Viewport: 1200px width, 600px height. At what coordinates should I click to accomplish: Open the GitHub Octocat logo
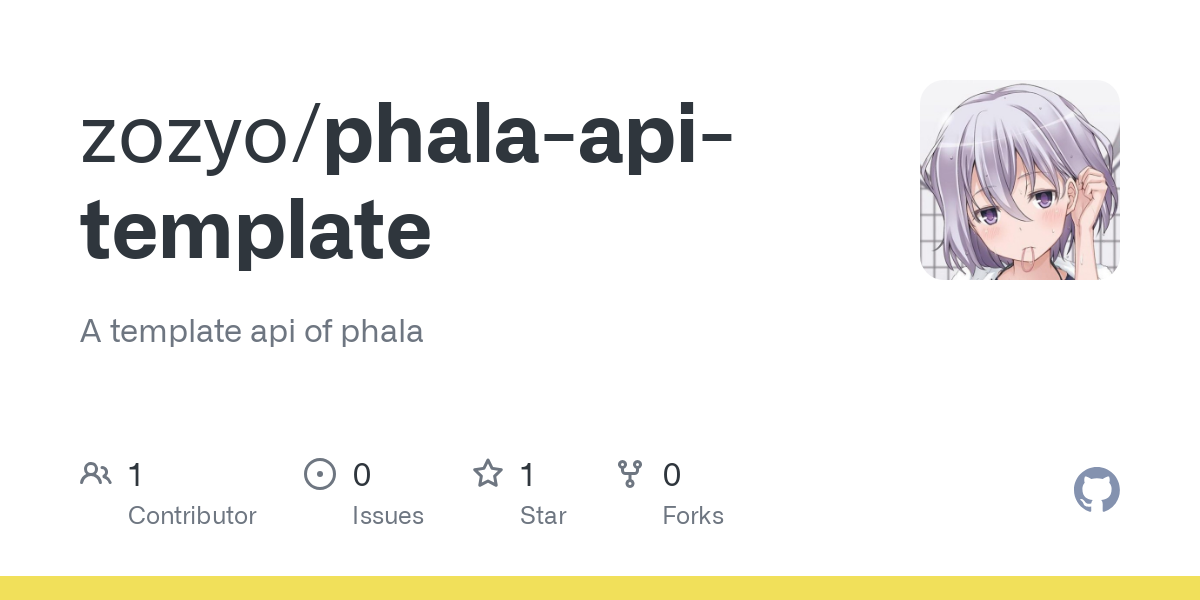[x=1097, y=490]
